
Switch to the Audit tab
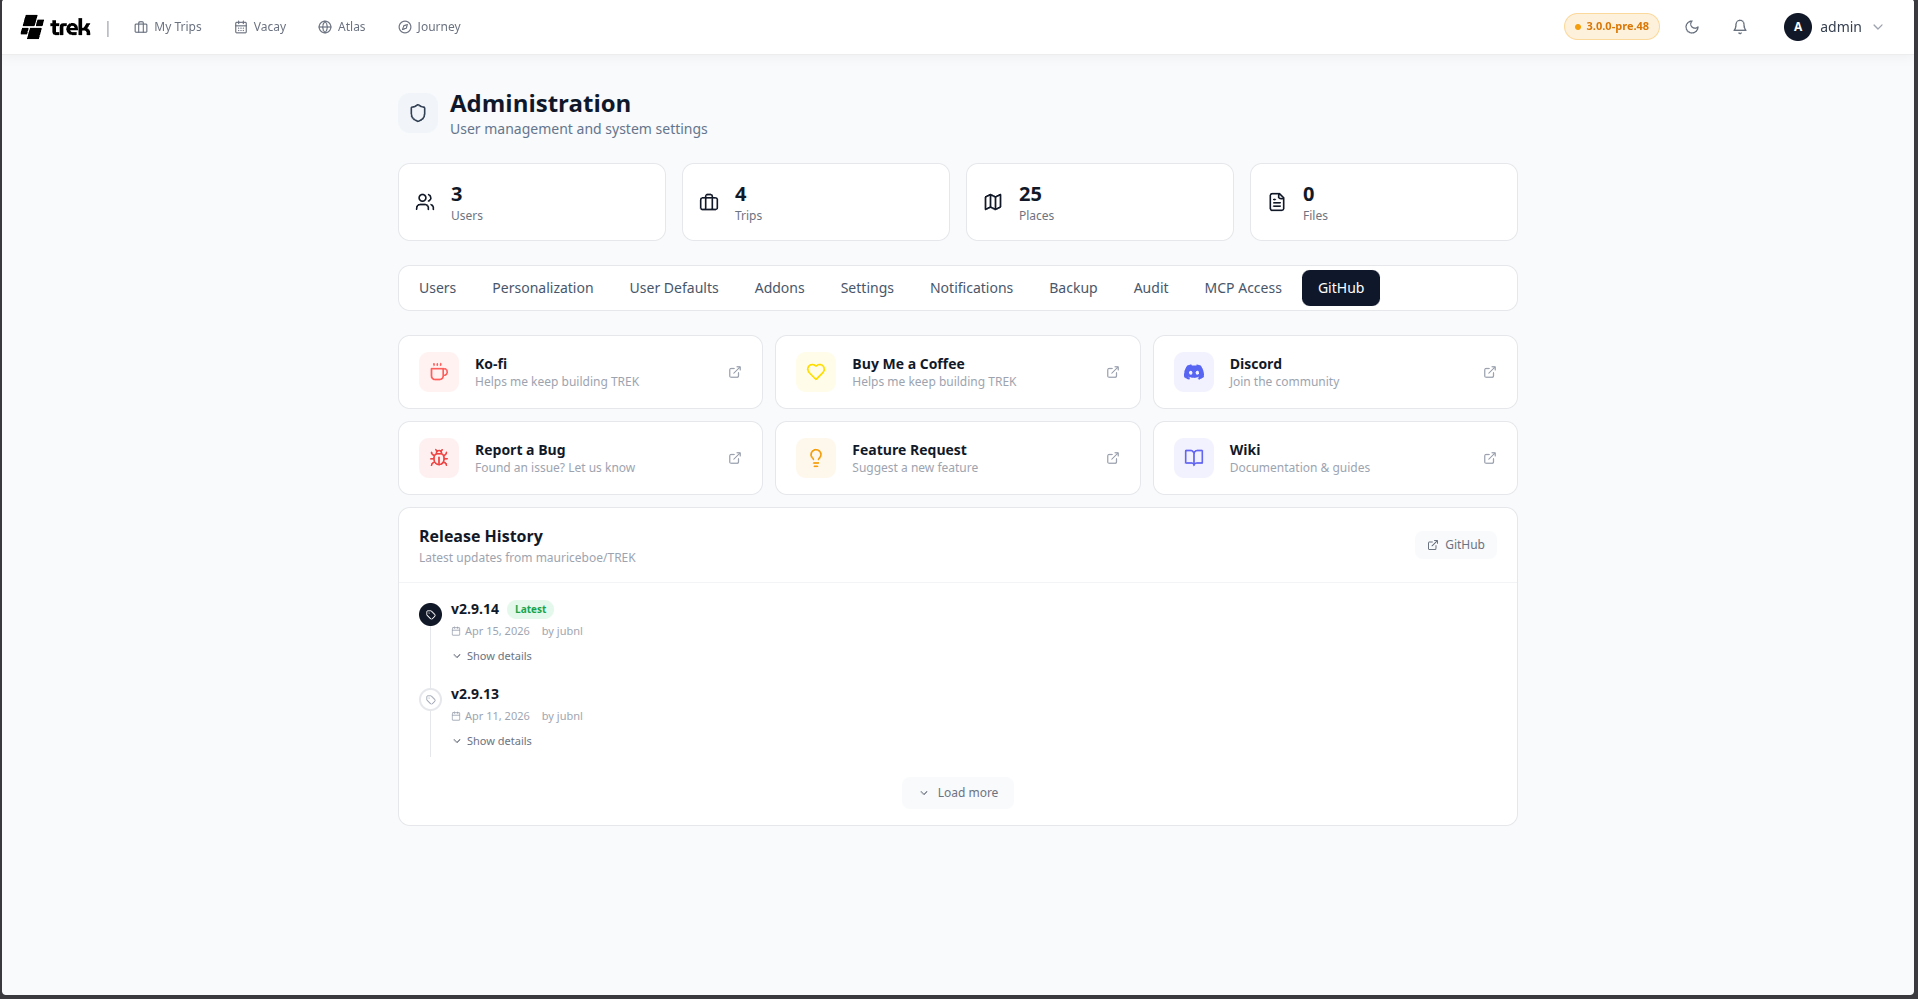coord(1151,288)
